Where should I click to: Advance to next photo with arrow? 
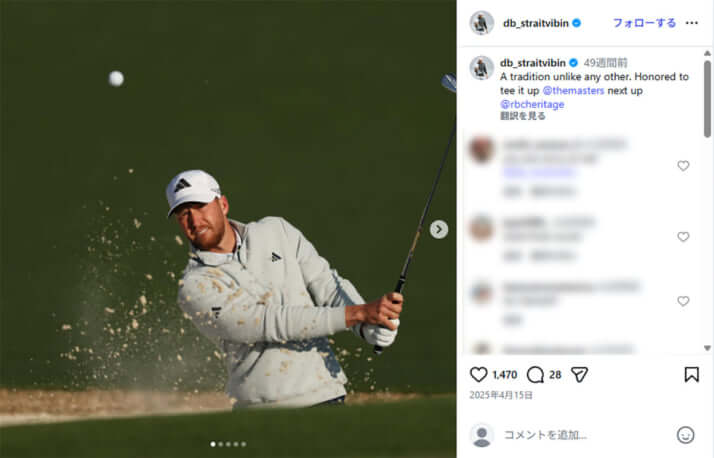click(x=439, y=229)
